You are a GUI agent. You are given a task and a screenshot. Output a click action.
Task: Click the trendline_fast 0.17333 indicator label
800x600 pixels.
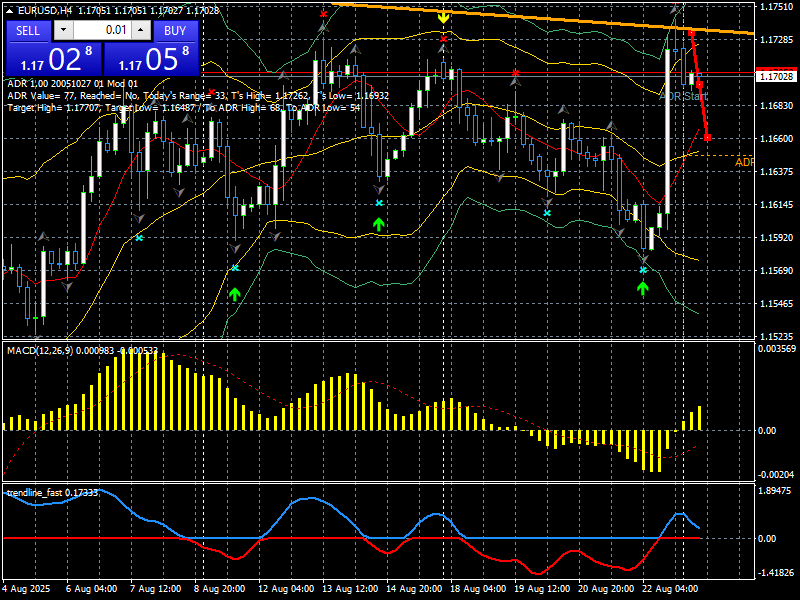52,493
